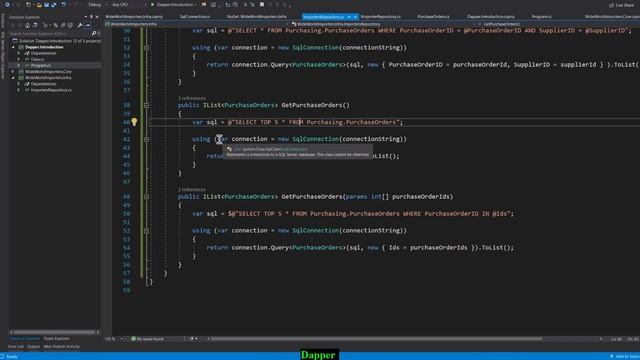The height and width of the screenshot is (360, 640).
Task: Open the Web Publish Activity tab
Action: click(62, 347)
